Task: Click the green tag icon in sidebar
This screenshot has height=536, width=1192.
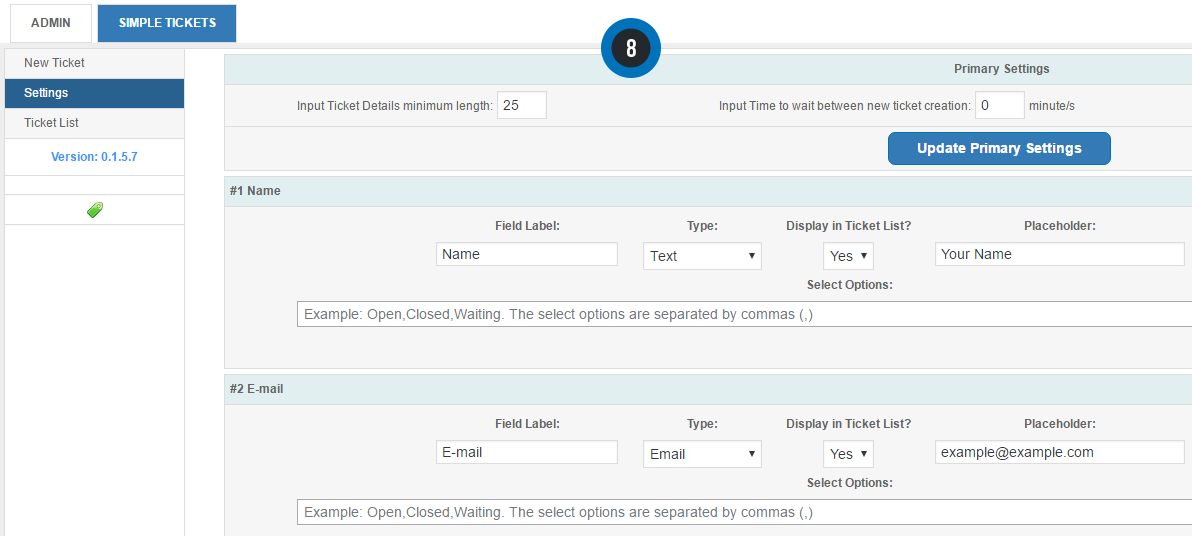Action: pos(95,210)
